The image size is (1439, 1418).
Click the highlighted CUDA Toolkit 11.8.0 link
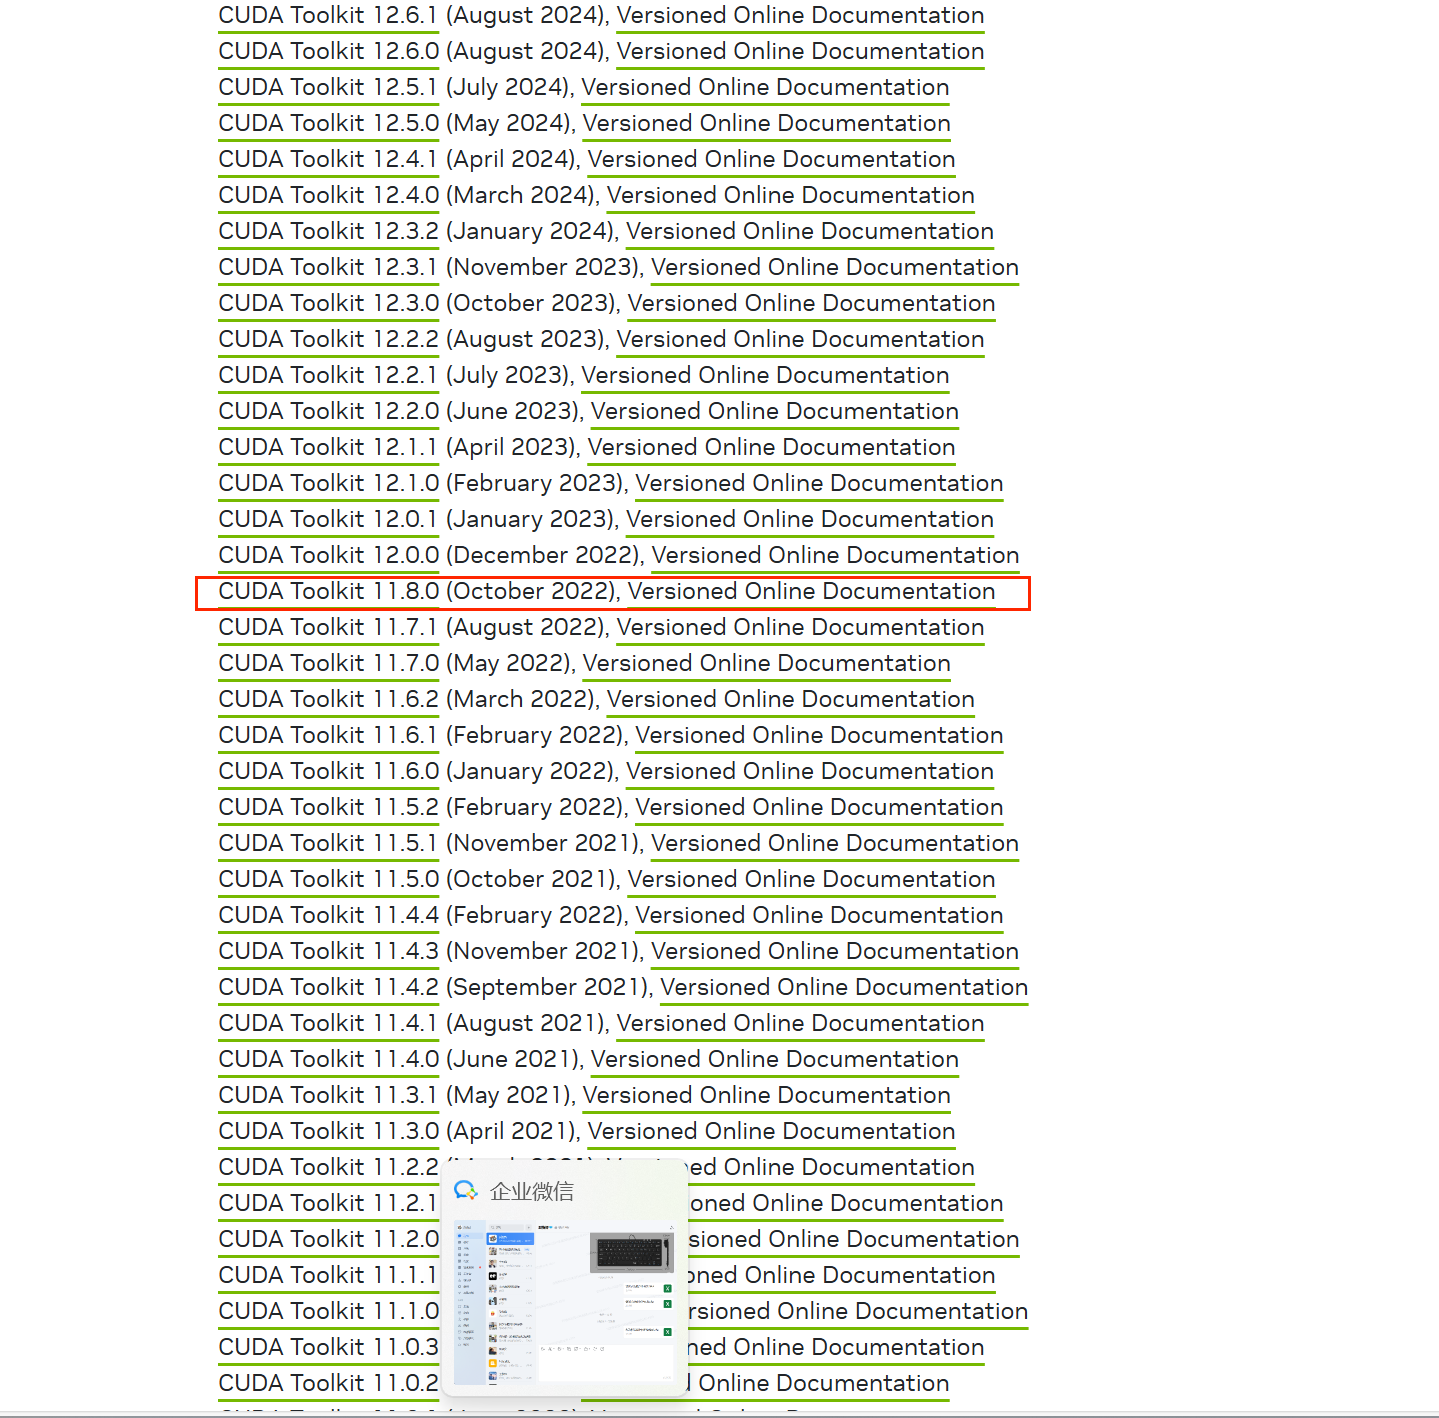328,591
